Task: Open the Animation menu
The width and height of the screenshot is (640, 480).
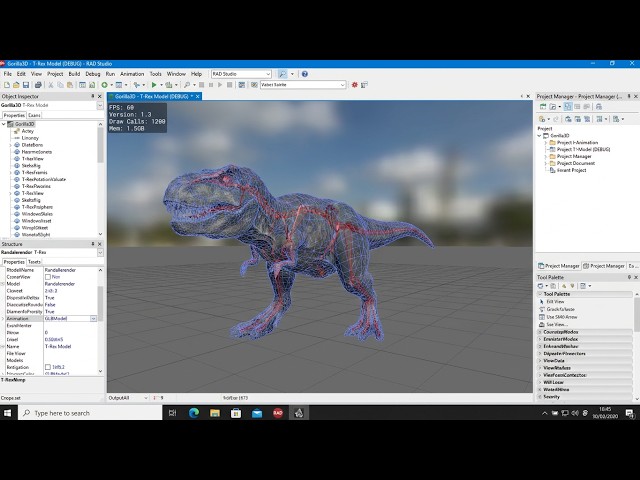Action: click(x=132, y=74)
